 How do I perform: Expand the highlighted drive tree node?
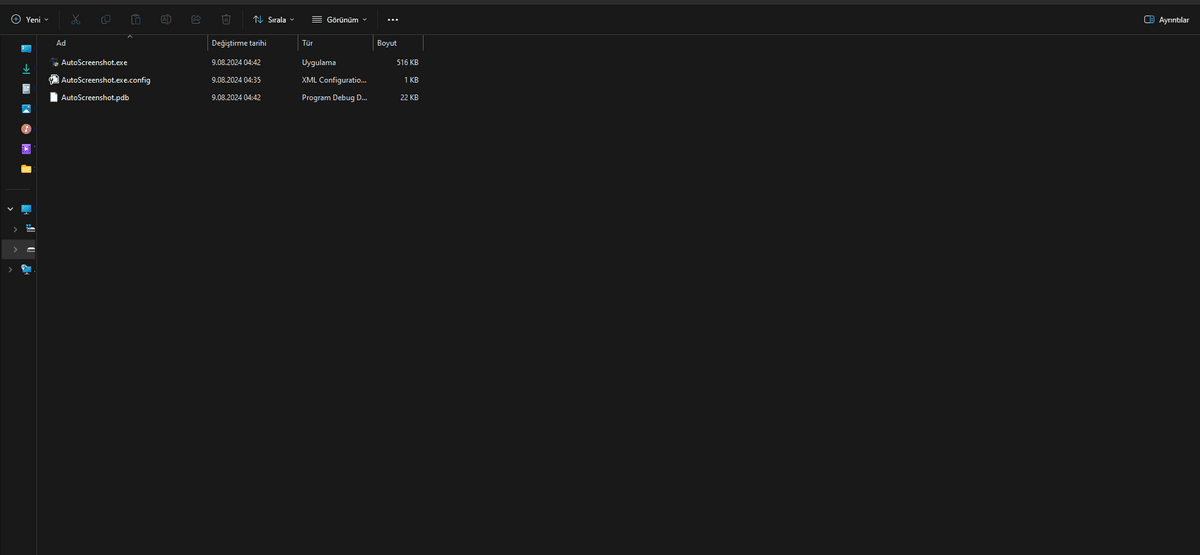[15, 249]
